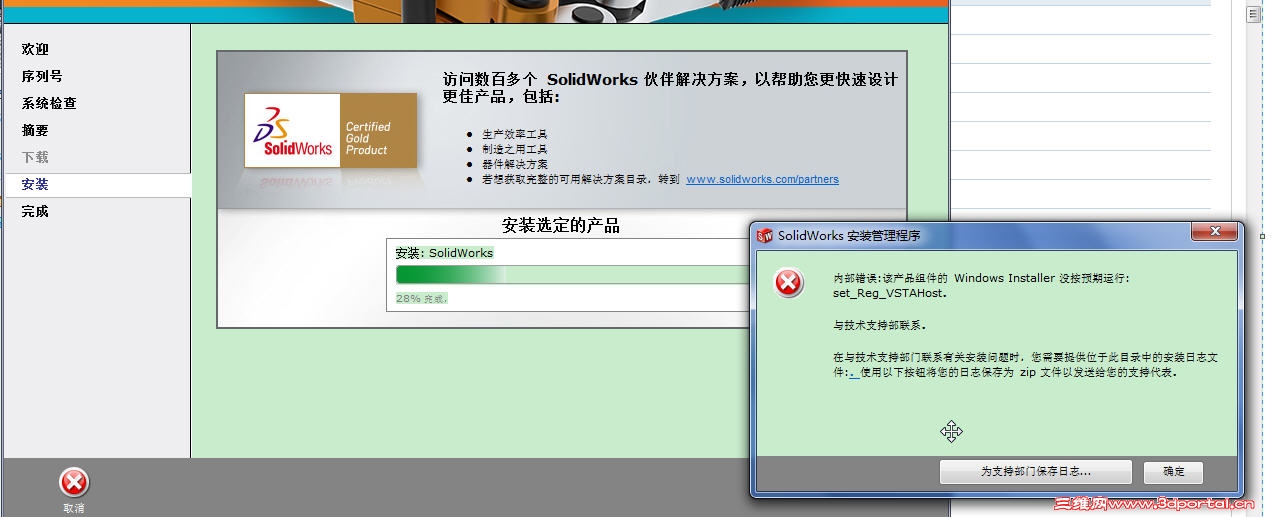Click the SolidWorks Certified Gold Product logo

(x=331, y=130)
